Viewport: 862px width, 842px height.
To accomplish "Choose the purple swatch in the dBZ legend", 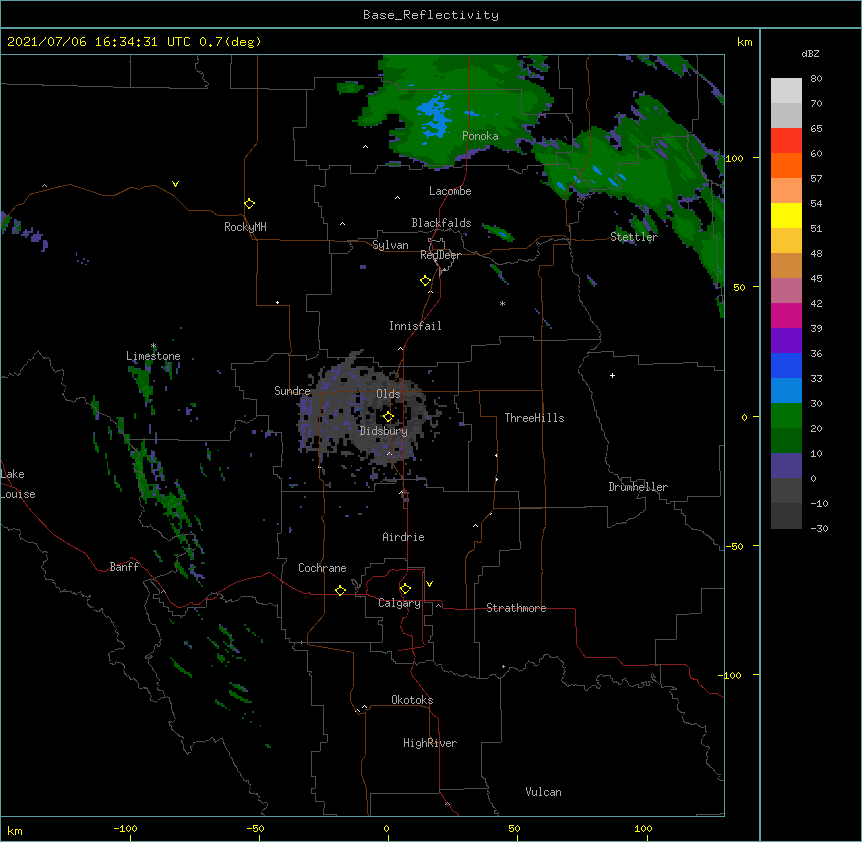I will (786, 341).
